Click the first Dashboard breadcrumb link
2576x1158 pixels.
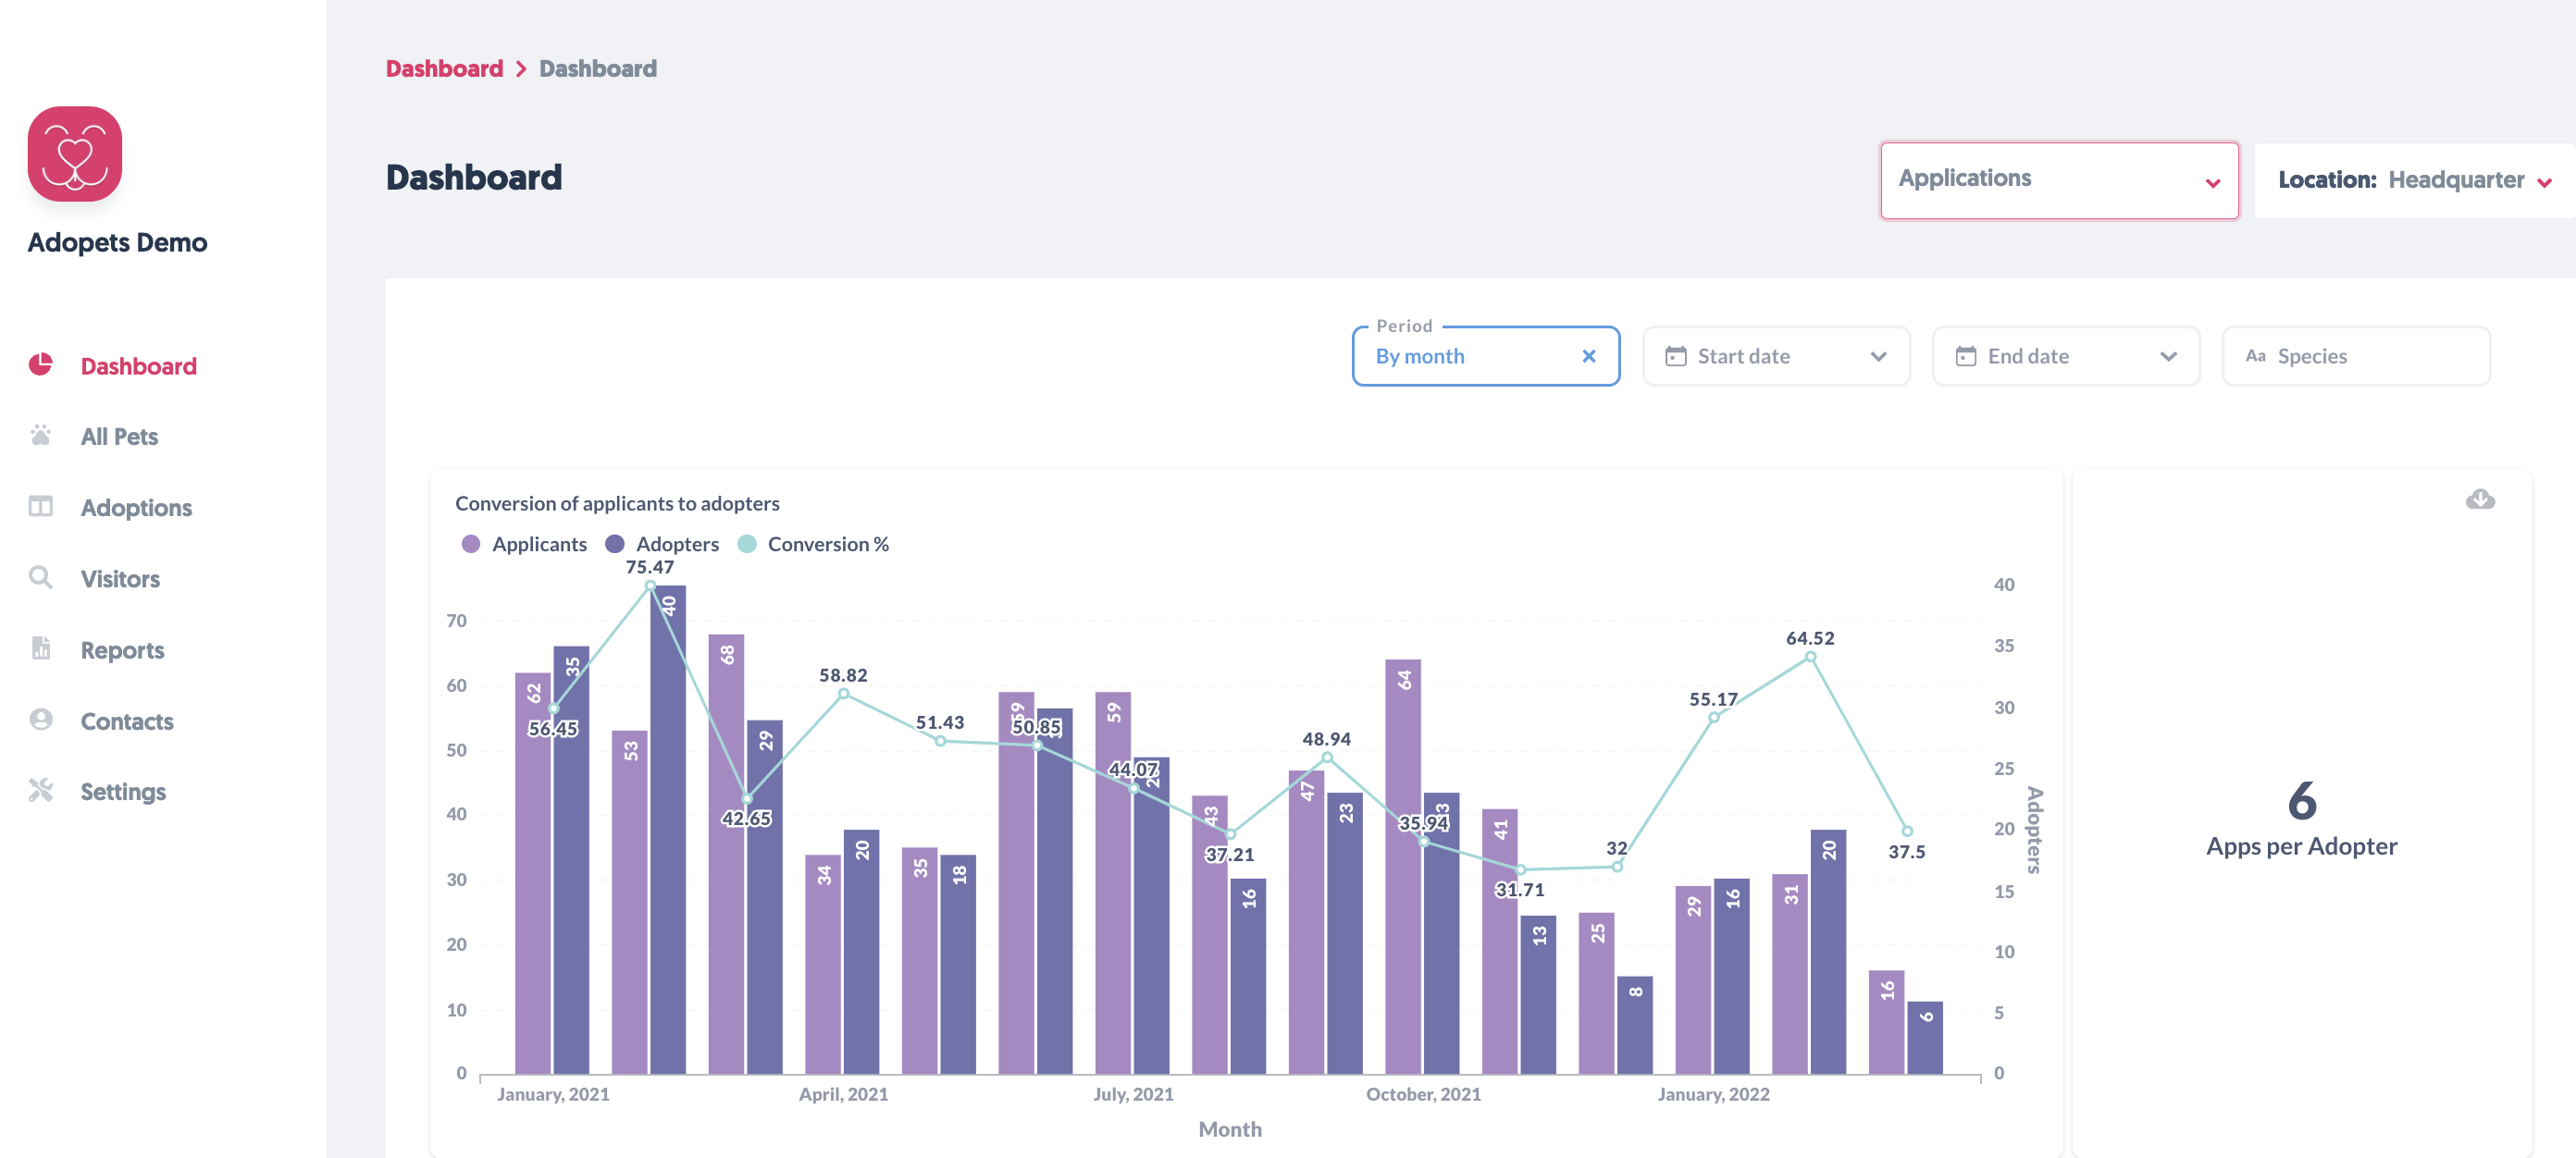[444, 68]
